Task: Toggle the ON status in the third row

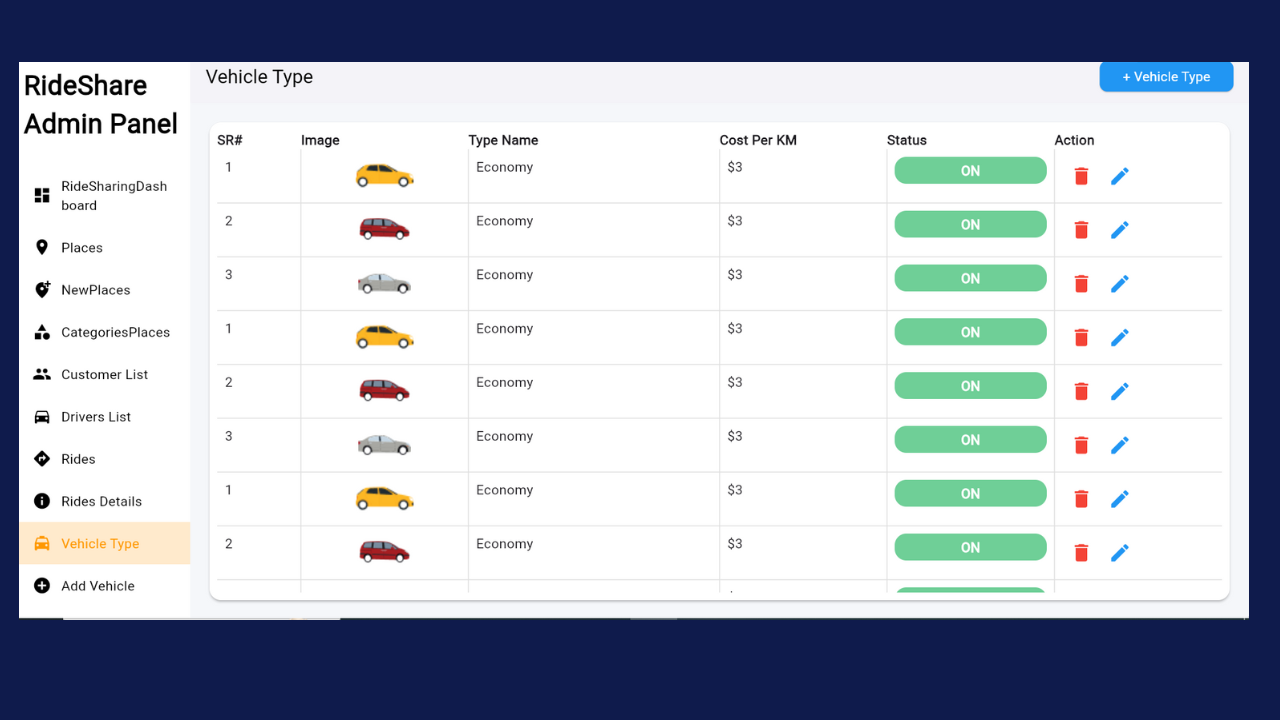Action: click(x=970, y=279)
